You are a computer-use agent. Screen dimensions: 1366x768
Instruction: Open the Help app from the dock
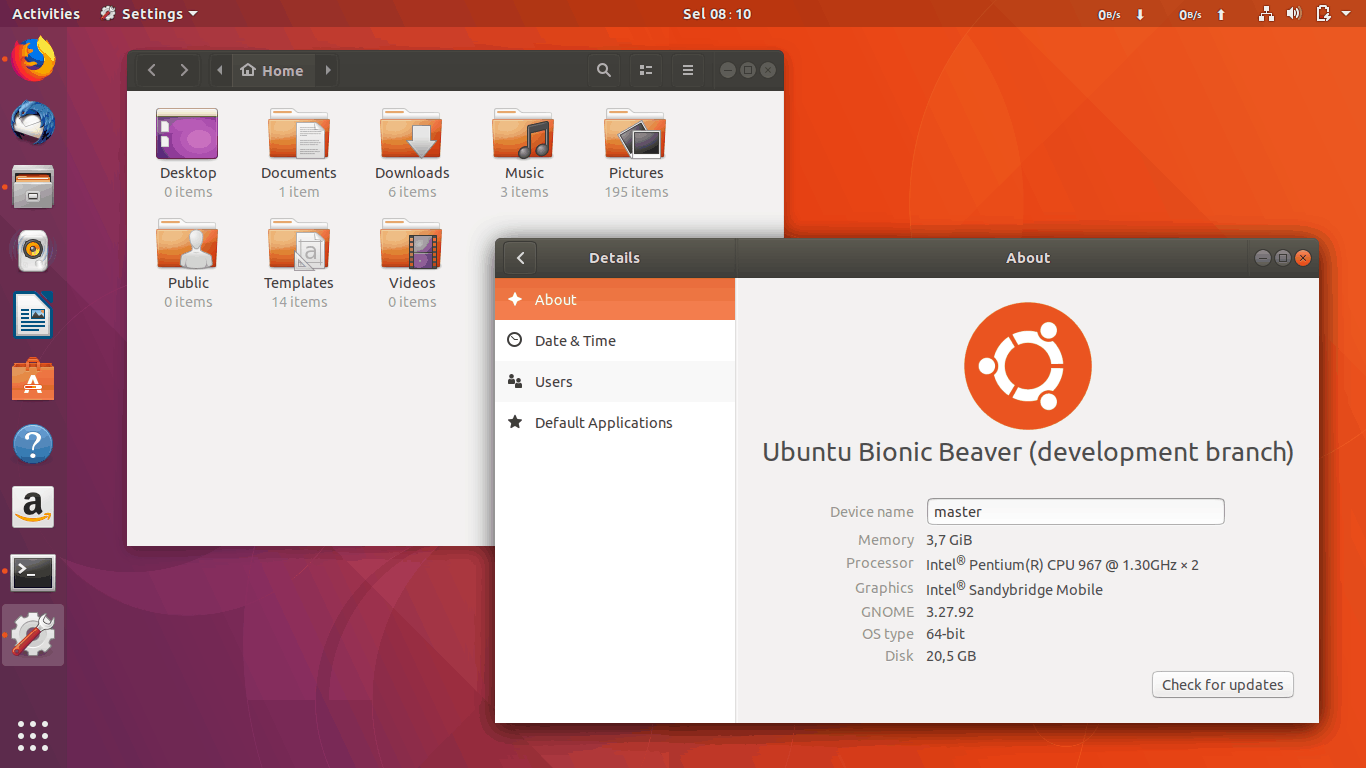pos(33,443)
